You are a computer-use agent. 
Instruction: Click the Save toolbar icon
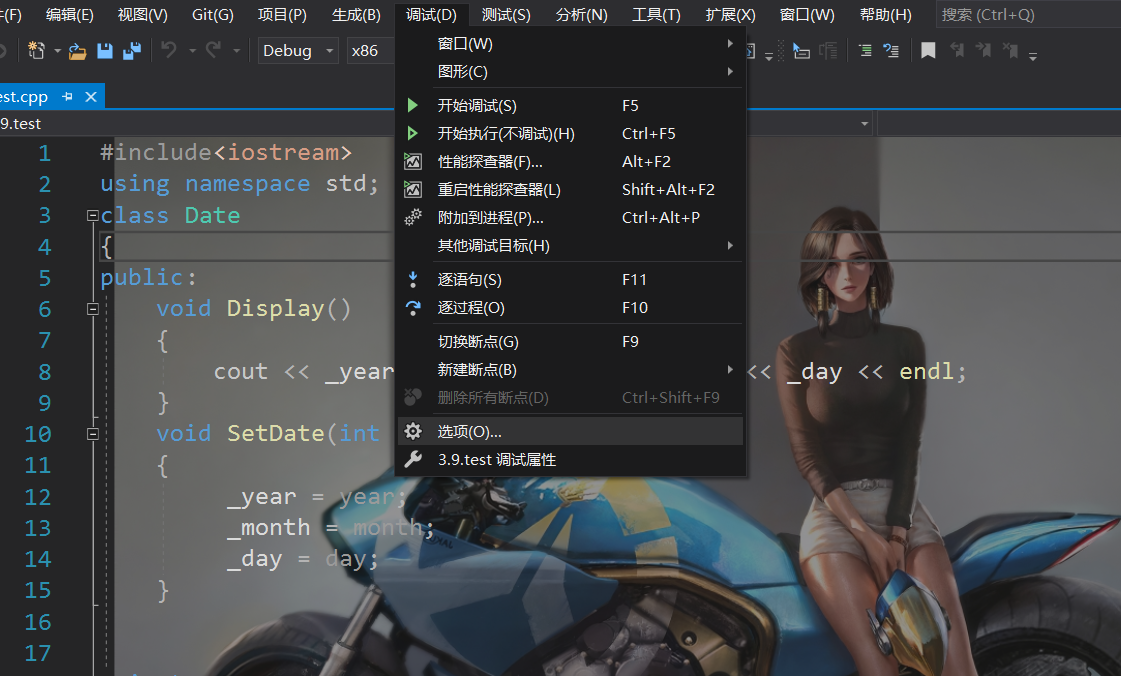pos(104,52)
